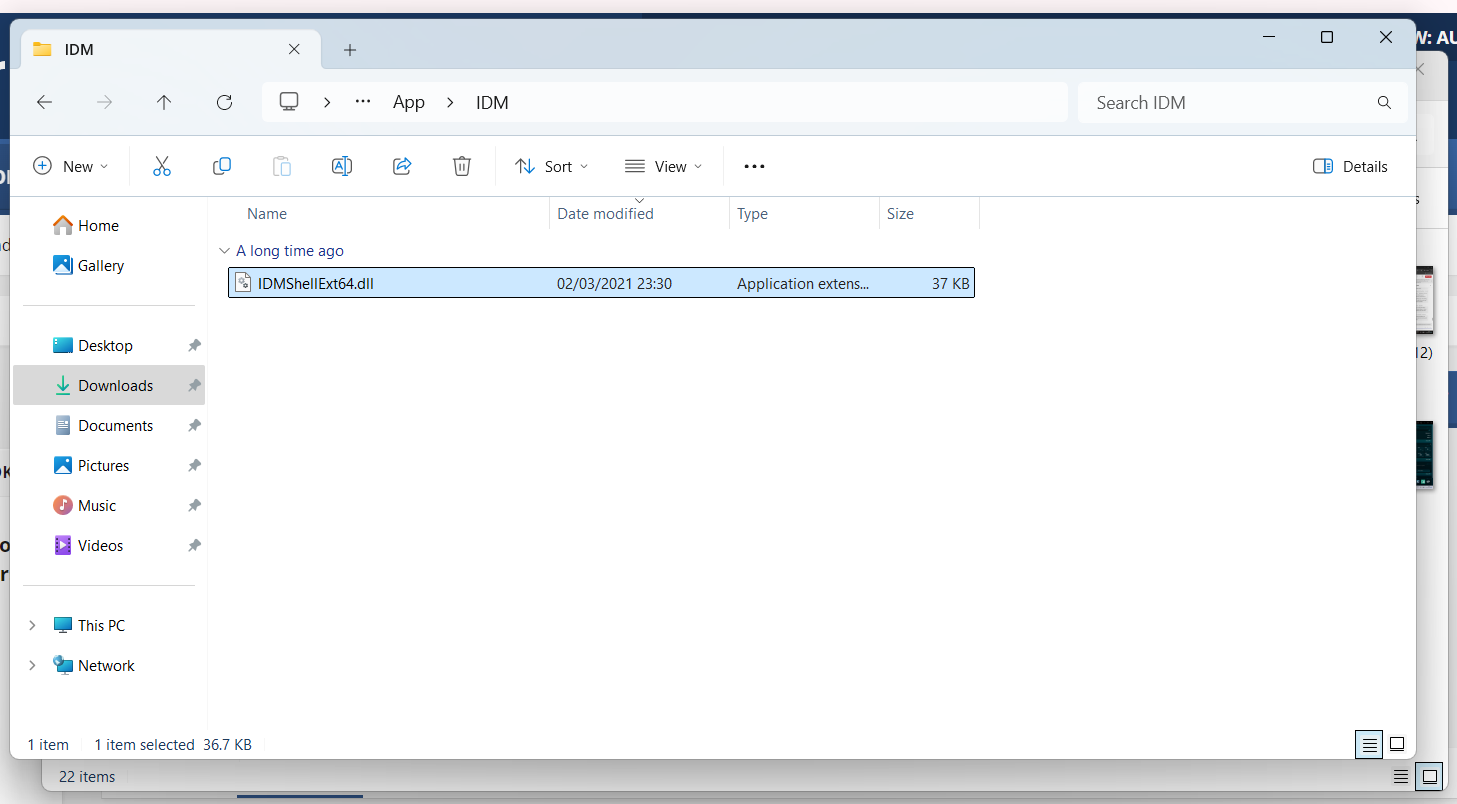Switch to large thumbnails view icon

(1397, 744)
